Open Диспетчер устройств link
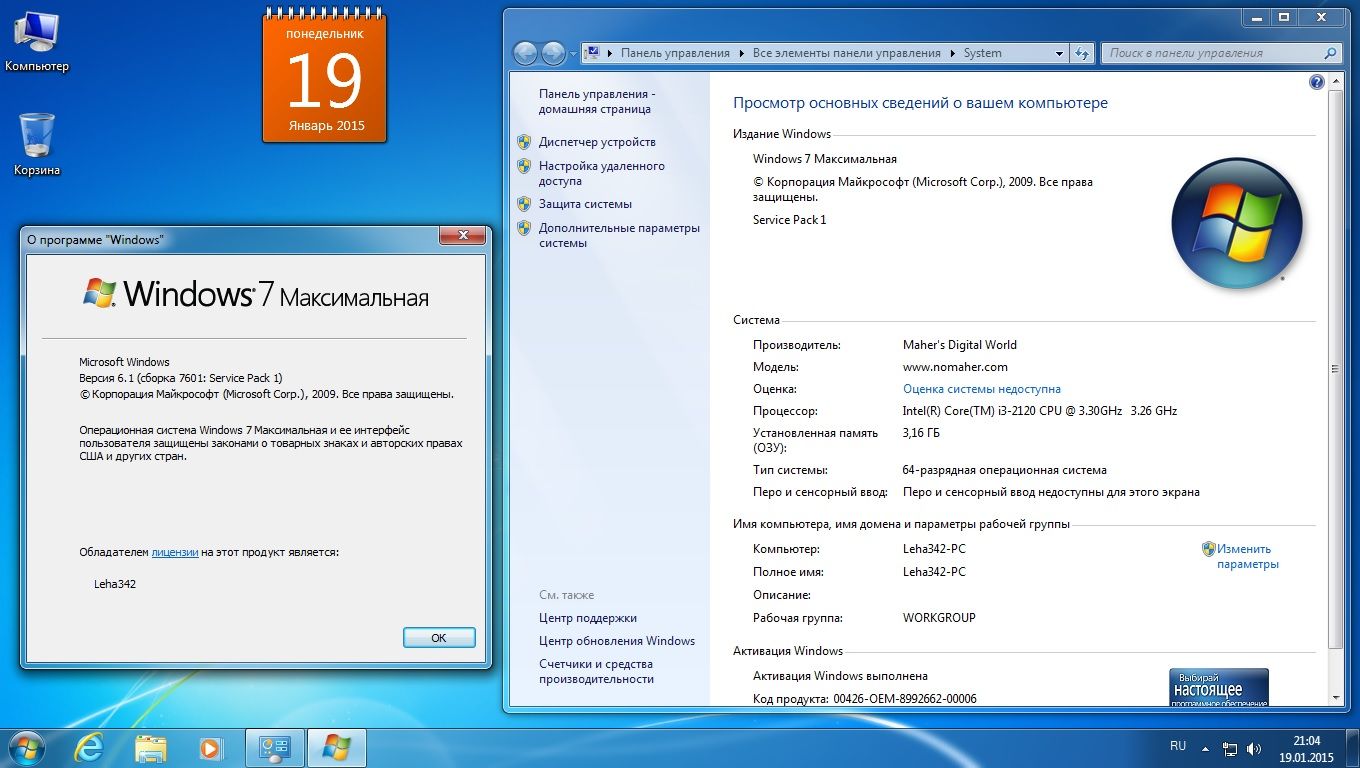The height and width of the screenshot is (768, 1360). pos(597,142)
